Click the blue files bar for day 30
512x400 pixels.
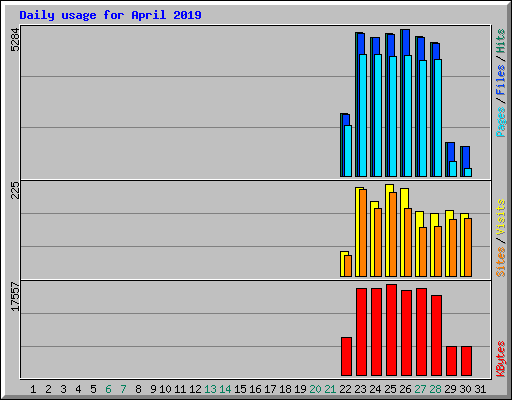click(x=465, y=157)
